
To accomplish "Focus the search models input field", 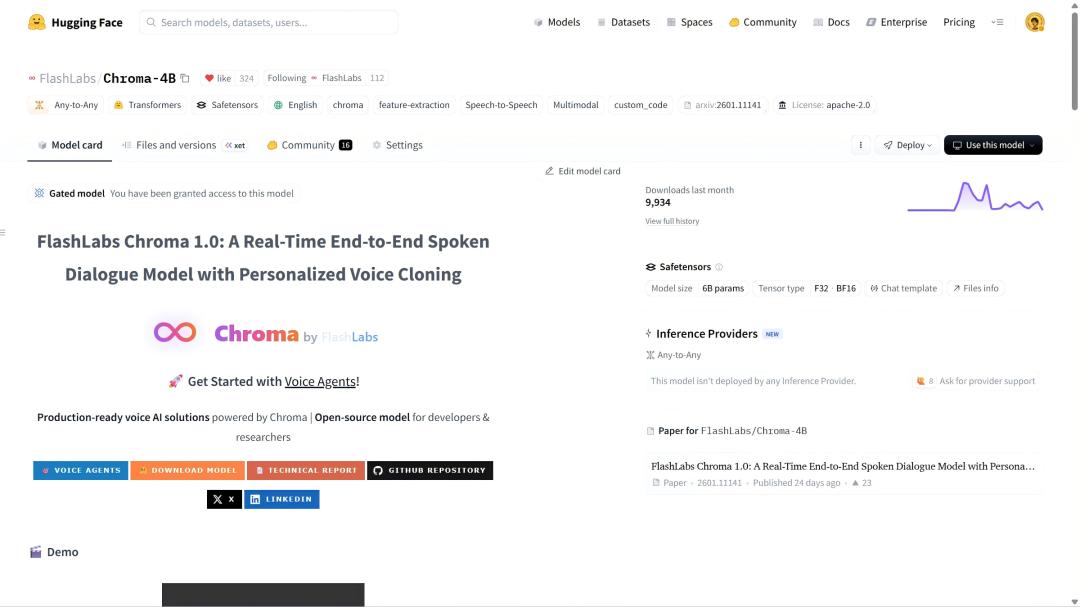I will [x=268, y=22].
